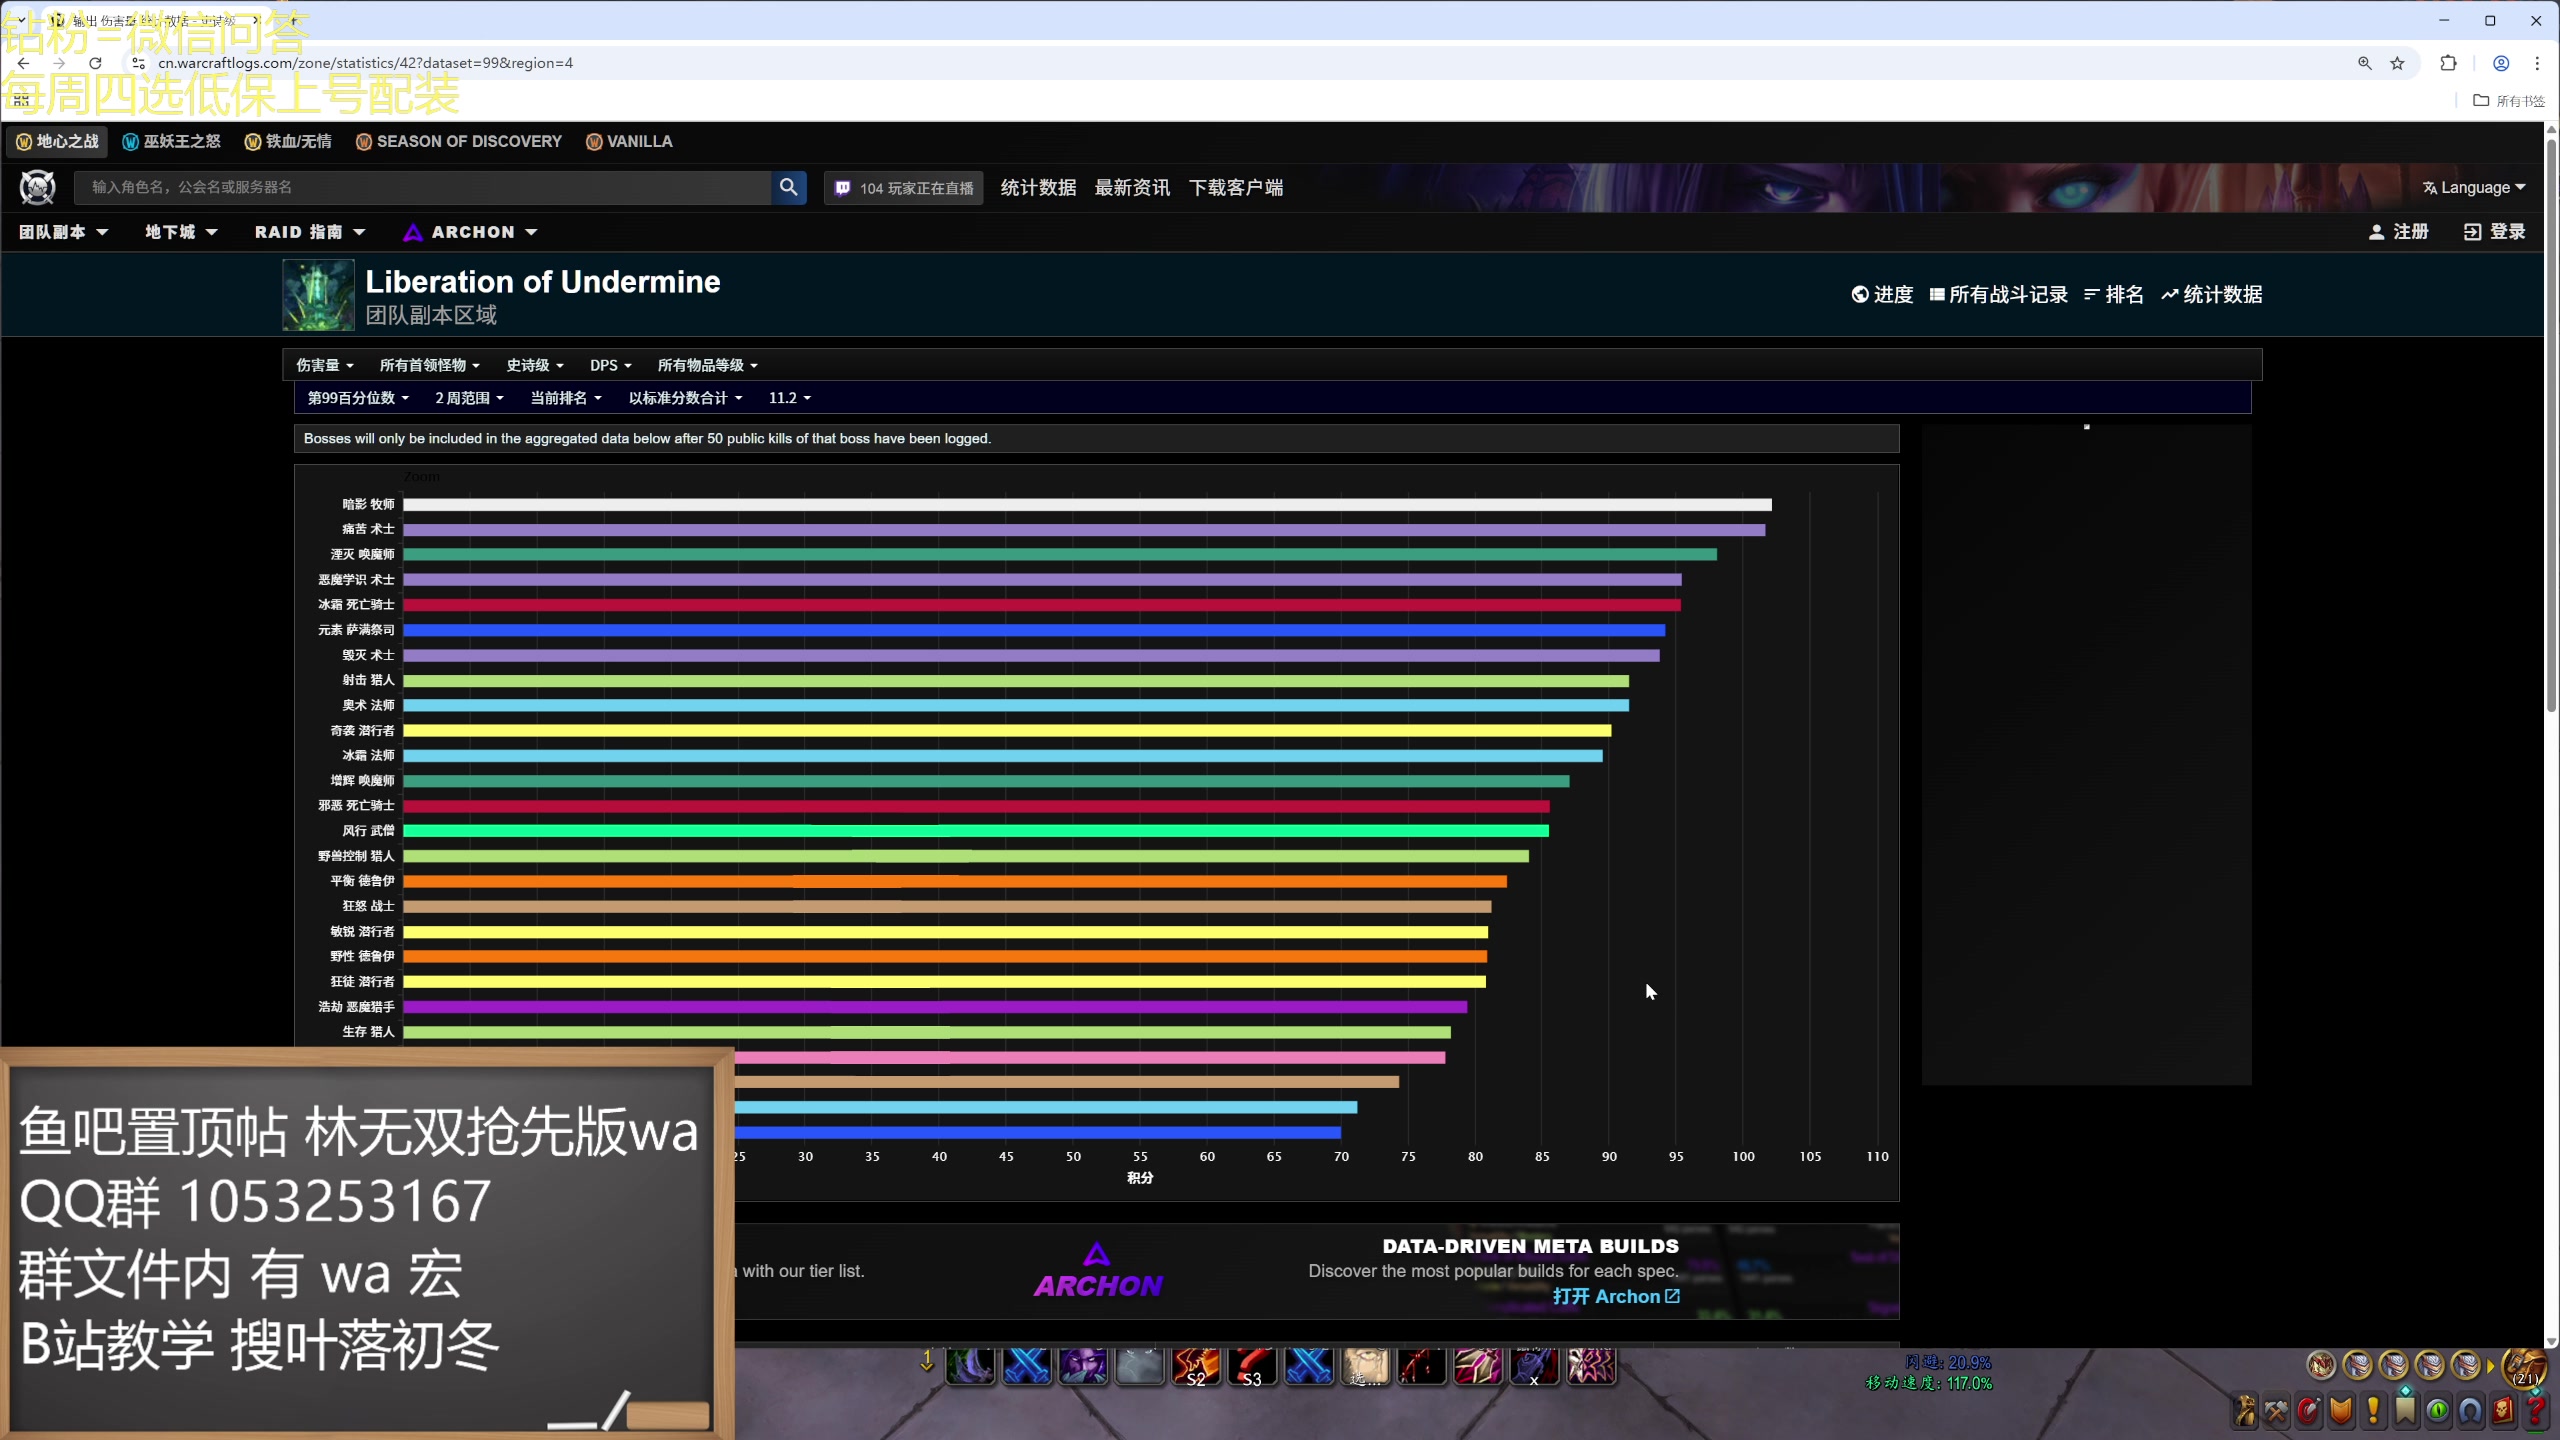The image size is (2560, 1440).
Task: Switch to the 铁血/无情 game tab
Action: (x=288, y=142)
